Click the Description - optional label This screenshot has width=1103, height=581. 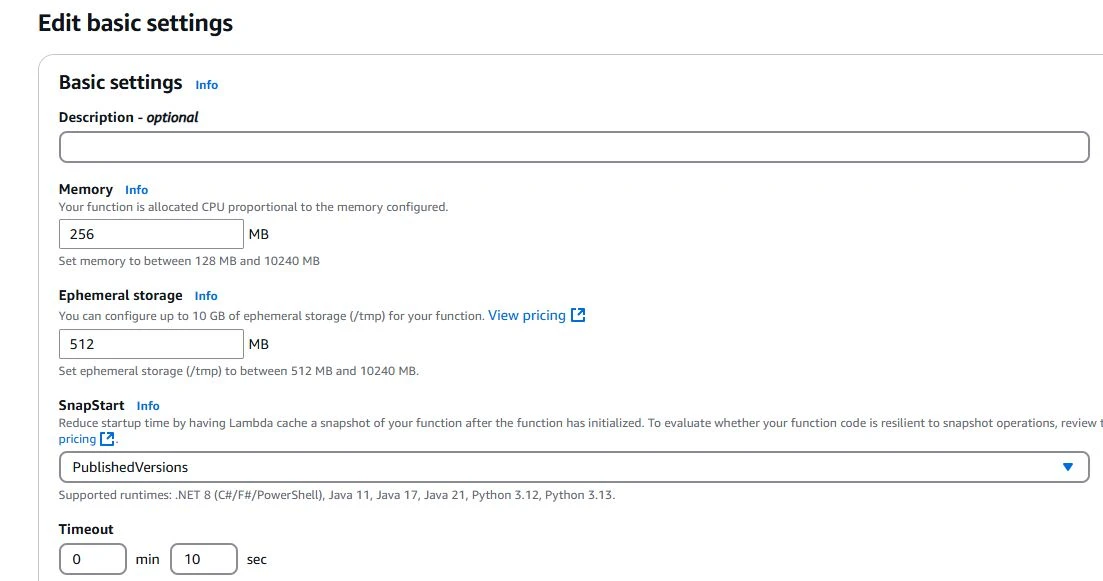point(129,117)
